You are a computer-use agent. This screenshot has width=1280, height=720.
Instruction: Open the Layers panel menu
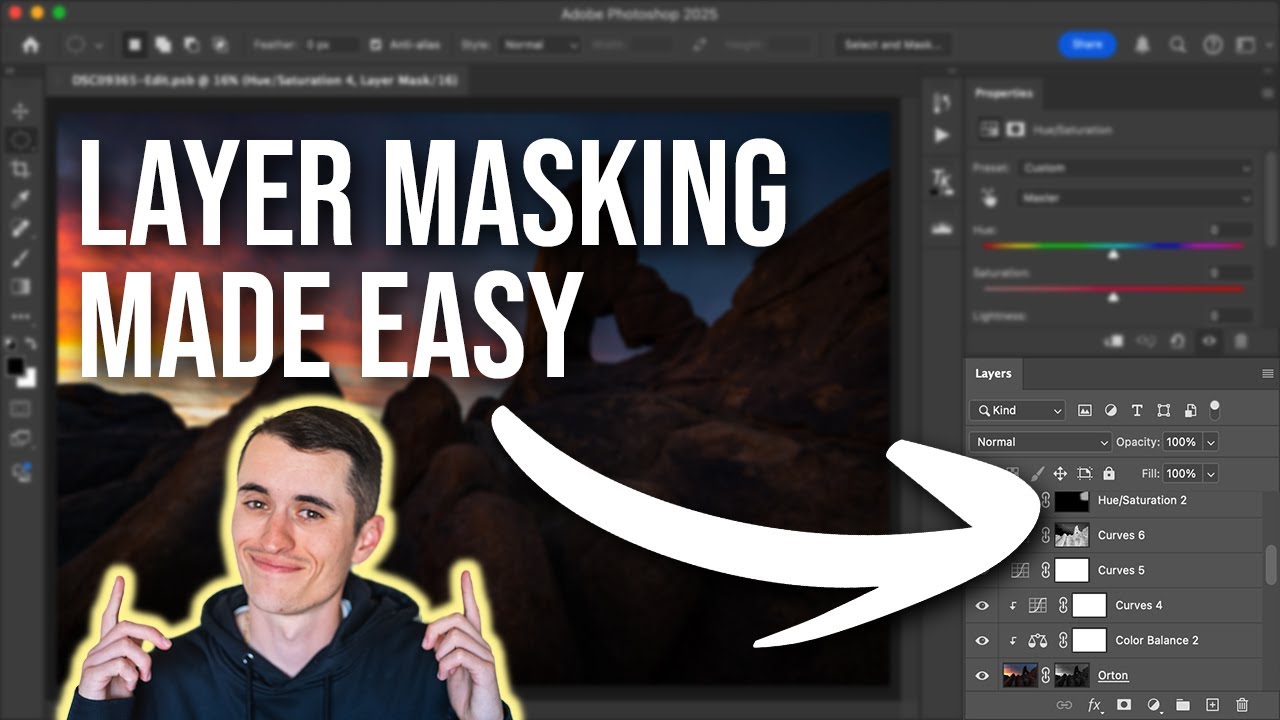1268,373
